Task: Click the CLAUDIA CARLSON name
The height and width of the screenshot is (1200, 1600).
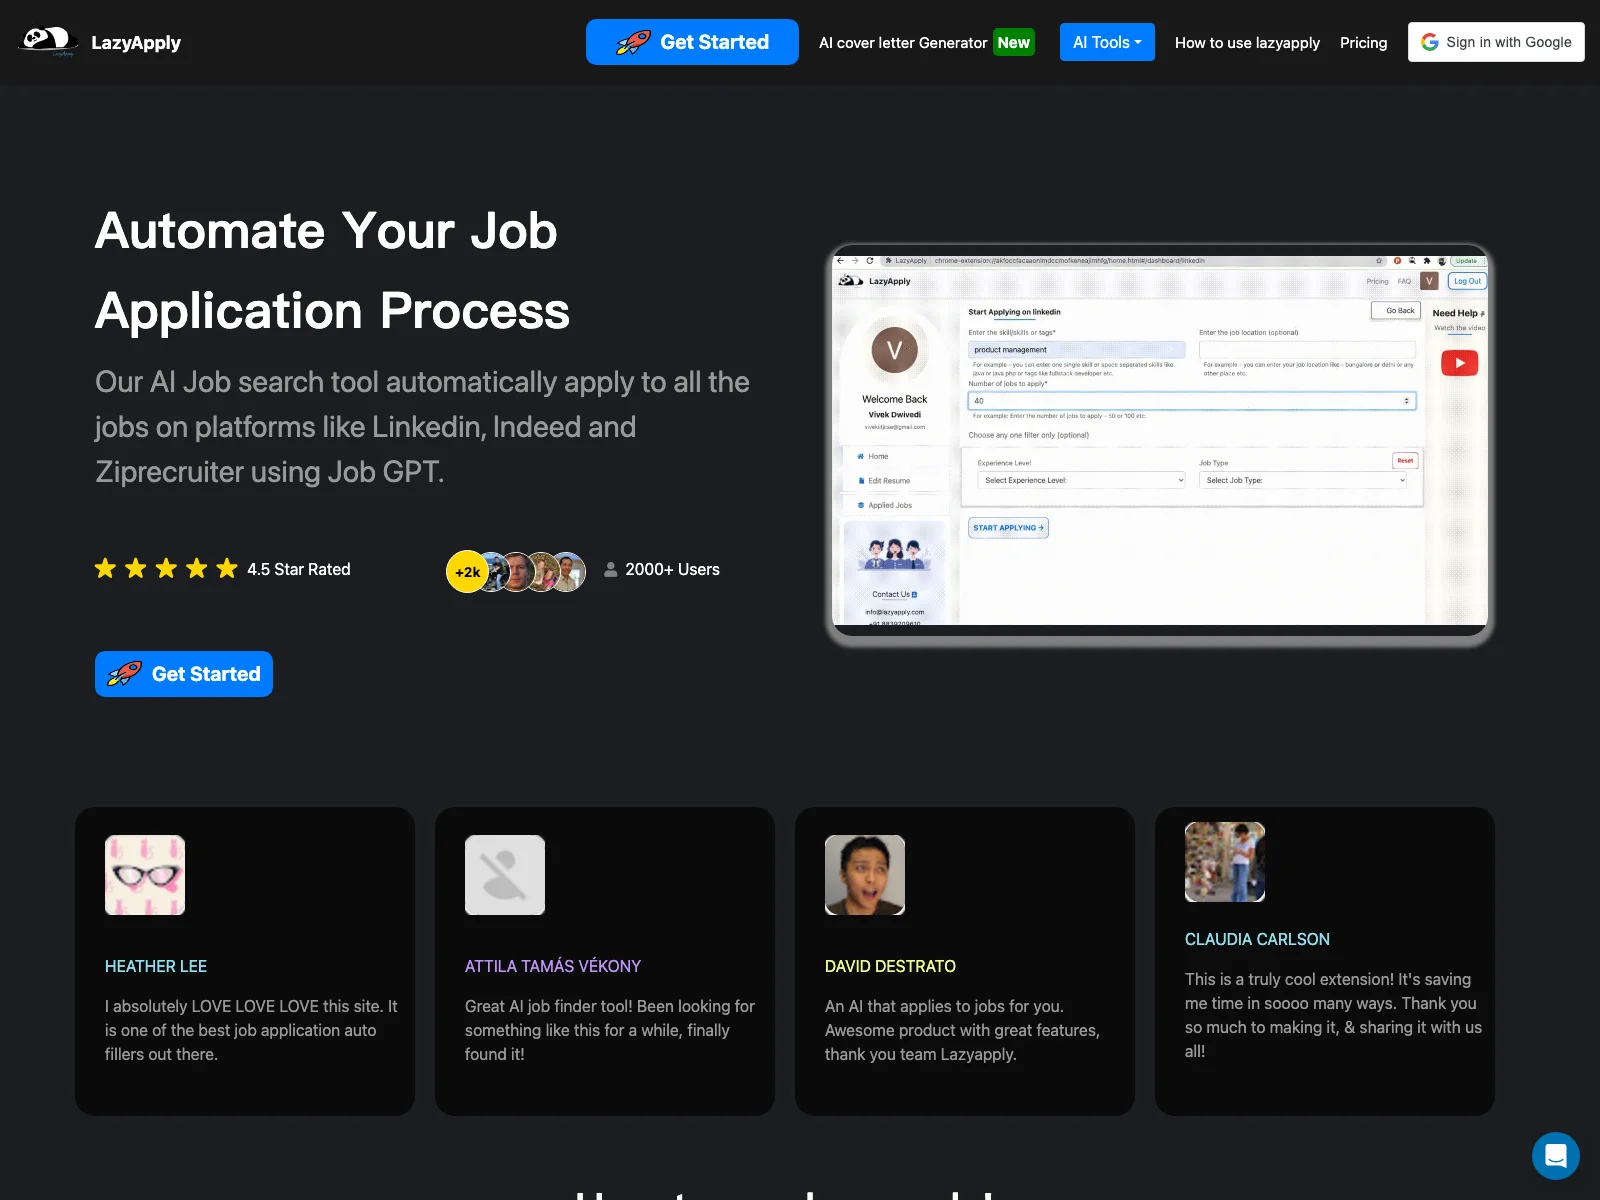Action: (1257, 939)
